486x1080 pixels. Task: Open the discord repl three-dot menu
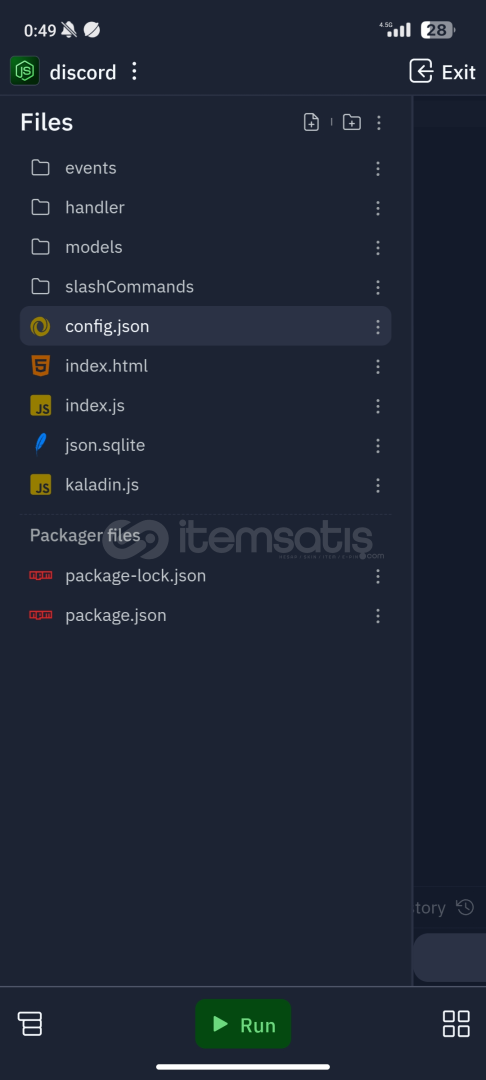click(x=134, y=71)
